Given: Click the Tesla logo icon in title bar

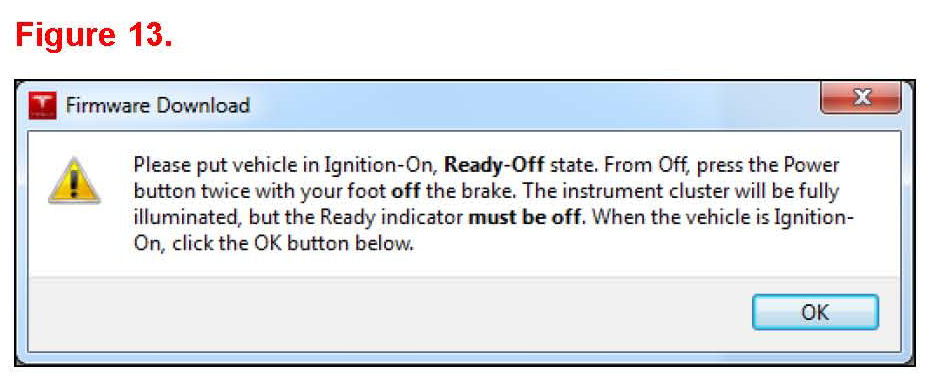Looking at the screenshot, I should pos(42,106).
